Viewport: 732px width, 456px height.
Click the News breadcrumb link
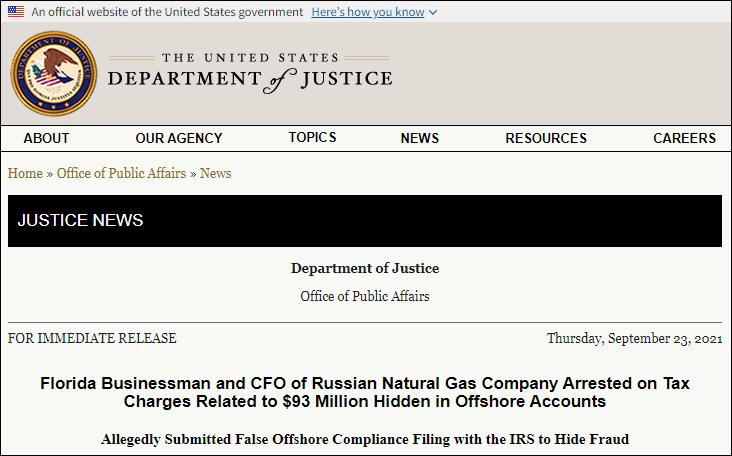pos(215,173)
